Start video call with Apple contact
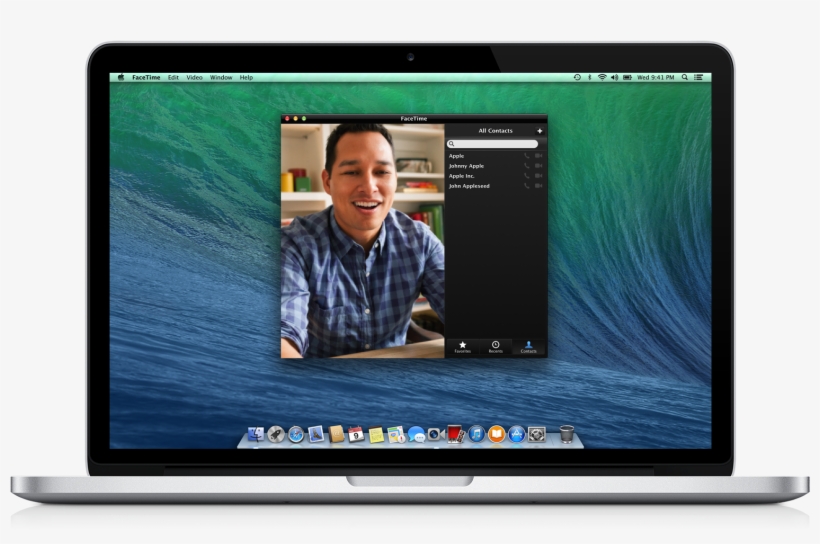Screen dimensions: 820x544 pyautogui.click(x=539, y=156)
